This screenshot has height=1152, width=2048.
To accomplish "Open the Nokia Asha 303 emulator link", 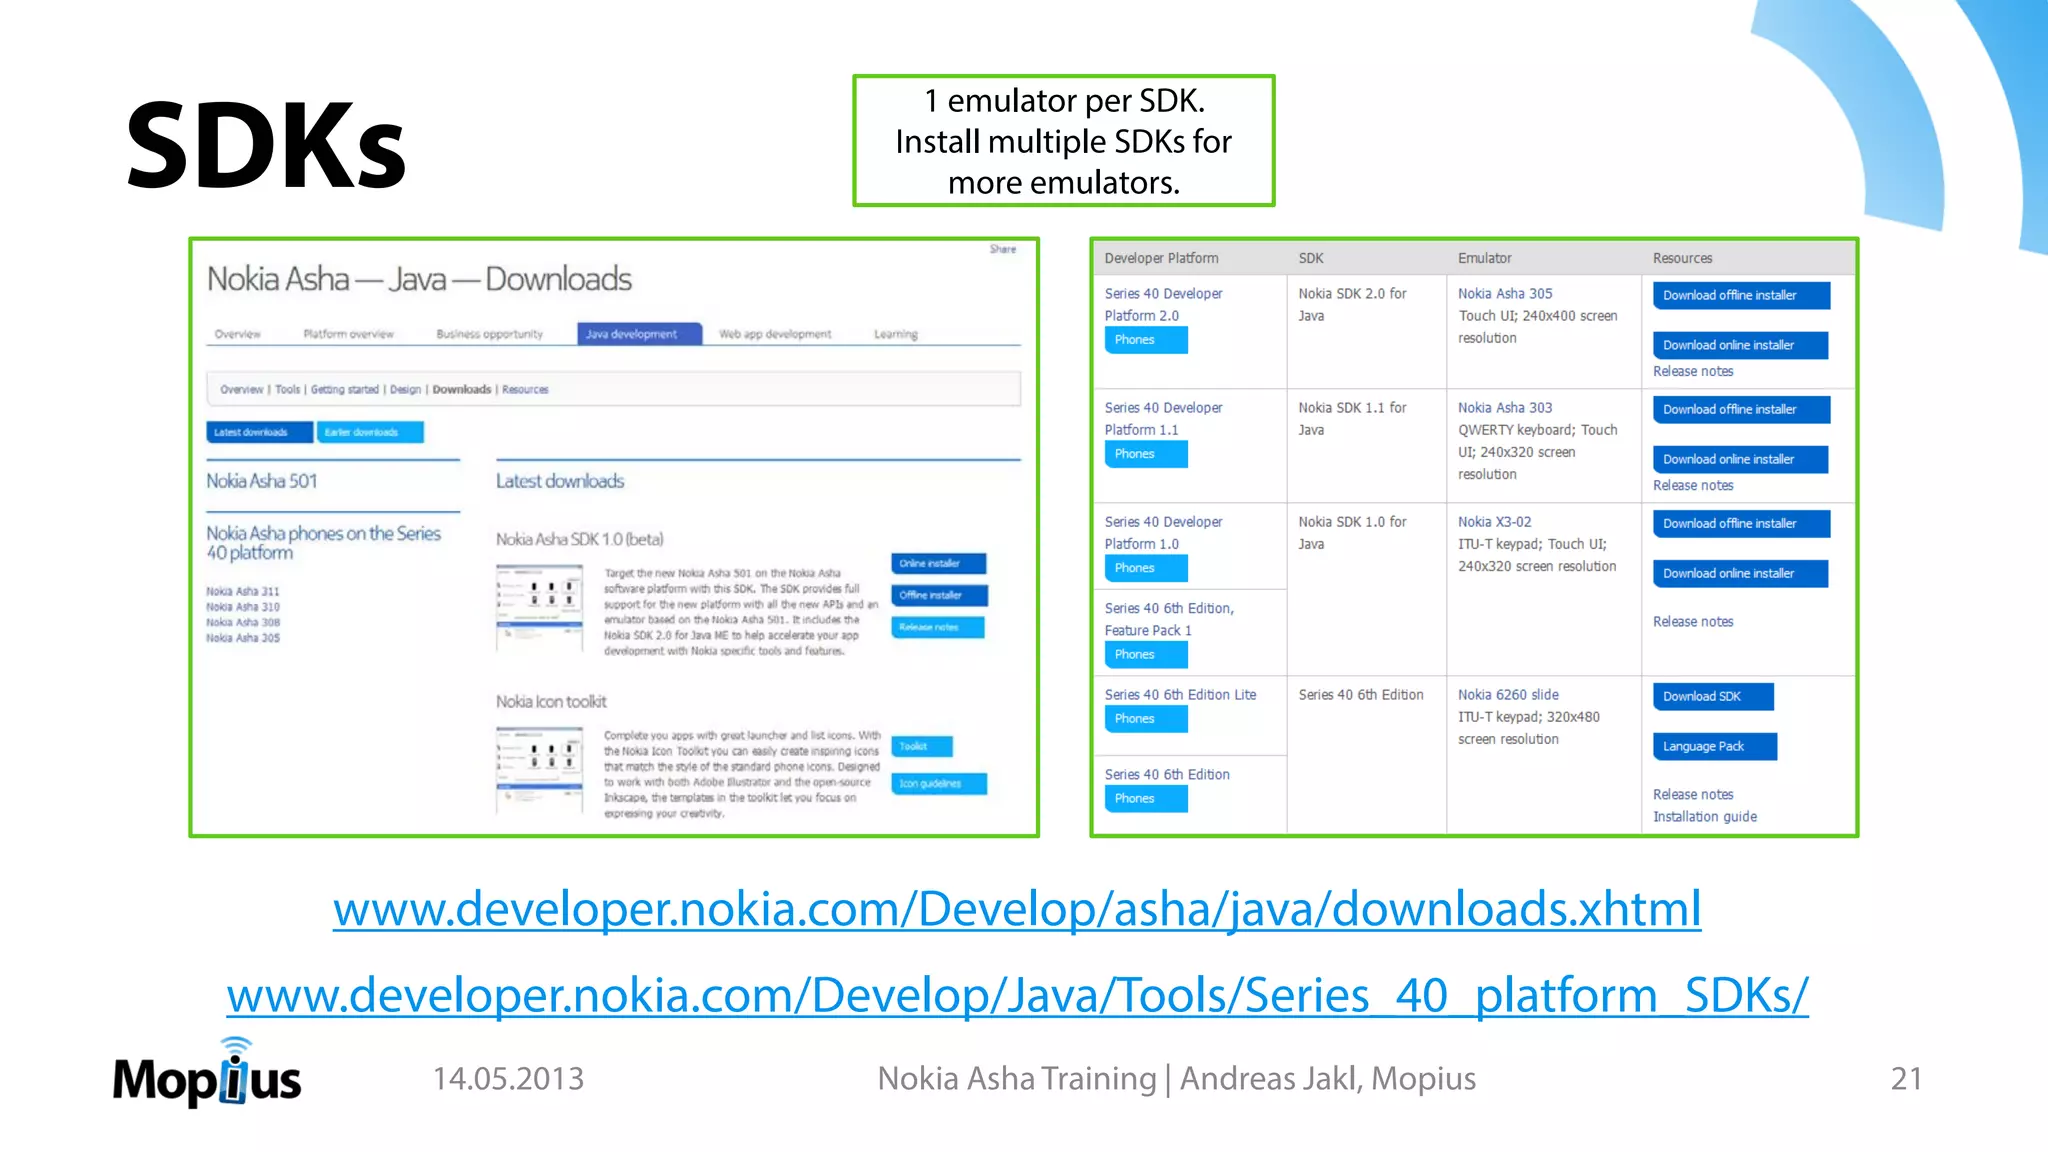I will click(1505, 408).
